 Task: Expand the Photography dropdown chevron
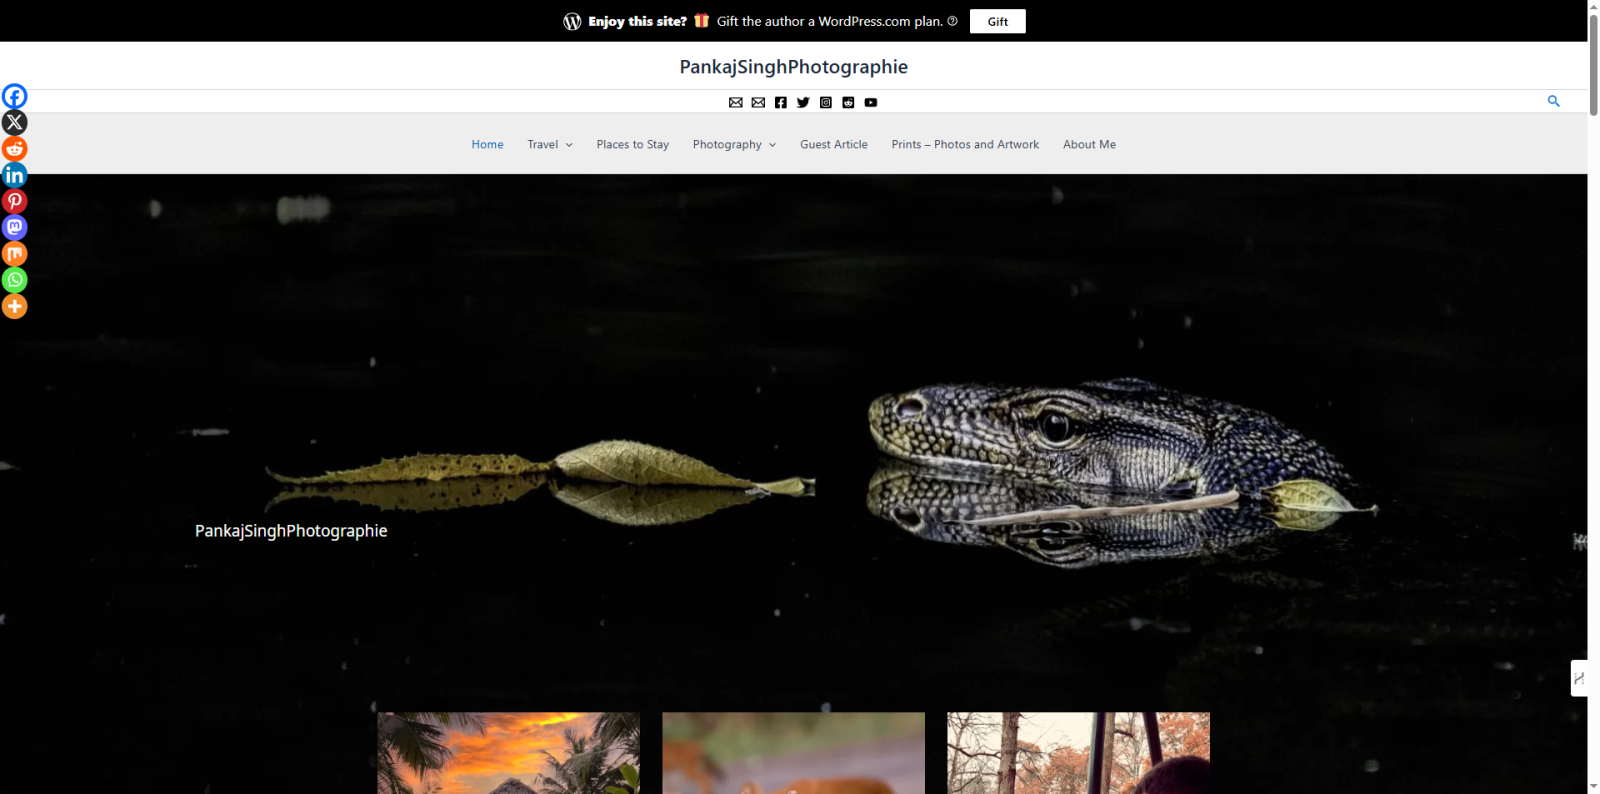pyautogui.click(x=772, y=145)
